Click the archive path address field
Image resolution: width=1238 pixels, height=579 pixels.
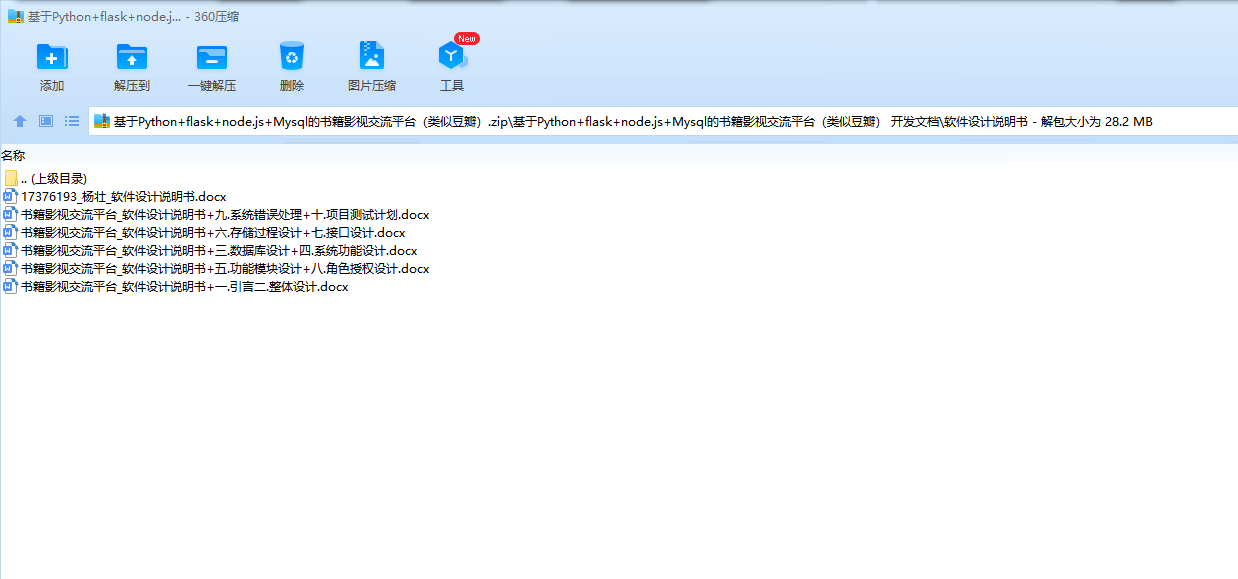663,121
